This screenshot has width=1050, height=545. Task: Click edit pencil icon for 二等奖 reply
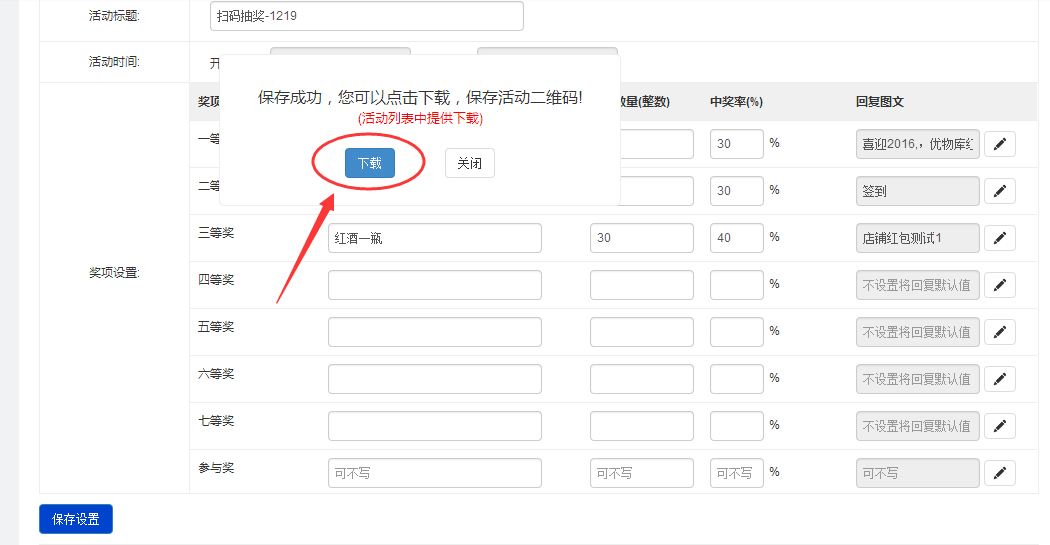click(x=999, y=191)
